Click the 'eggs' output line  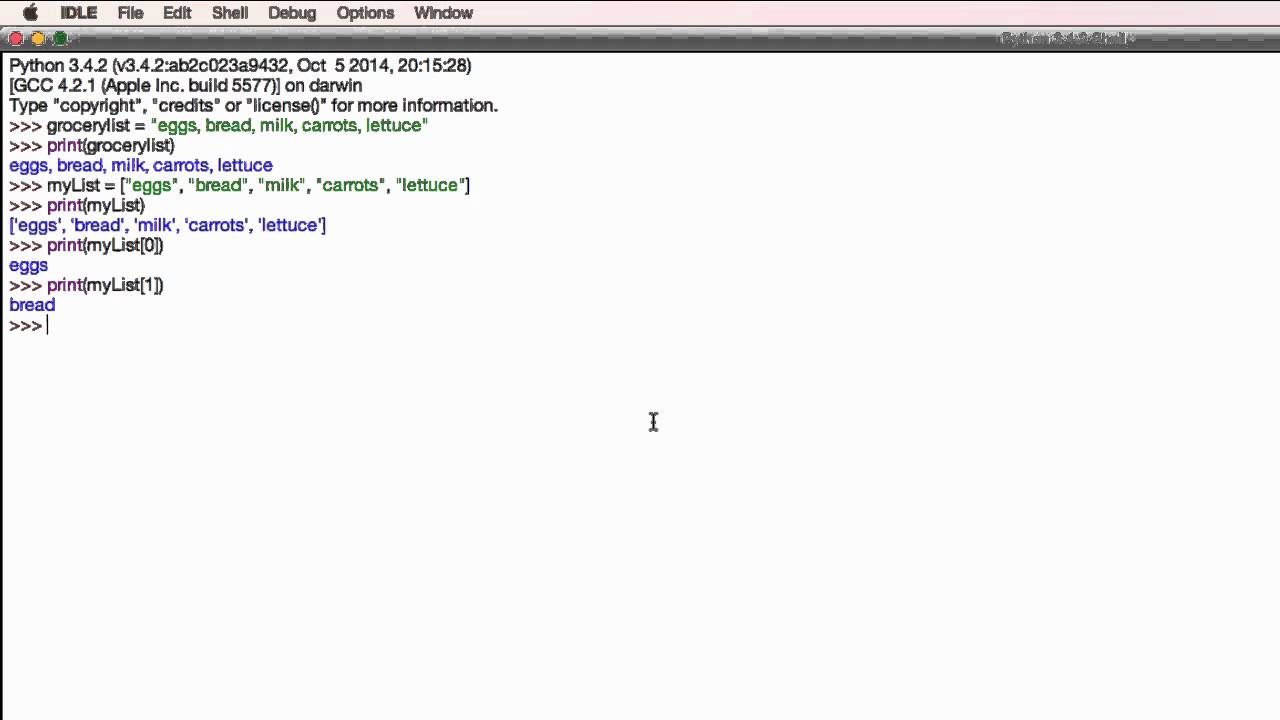tap(28, 265)
